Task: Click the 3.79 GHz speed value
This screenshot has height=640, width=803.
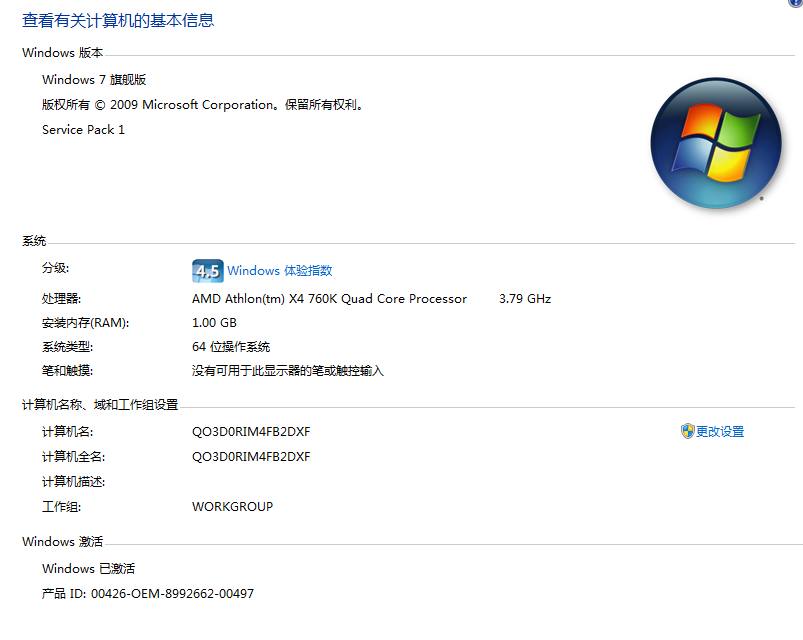Action: click(525, 298)
